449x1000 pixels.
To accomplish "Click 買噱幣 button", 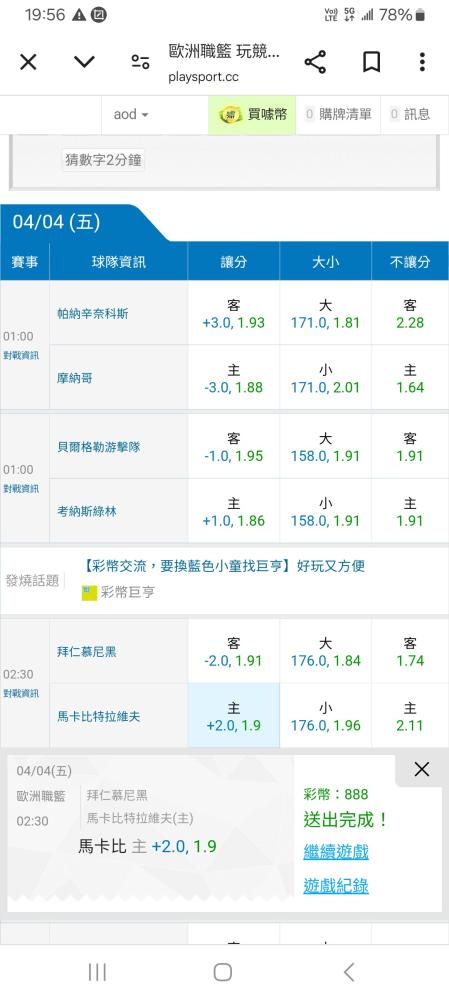I will tap(252, 115).
